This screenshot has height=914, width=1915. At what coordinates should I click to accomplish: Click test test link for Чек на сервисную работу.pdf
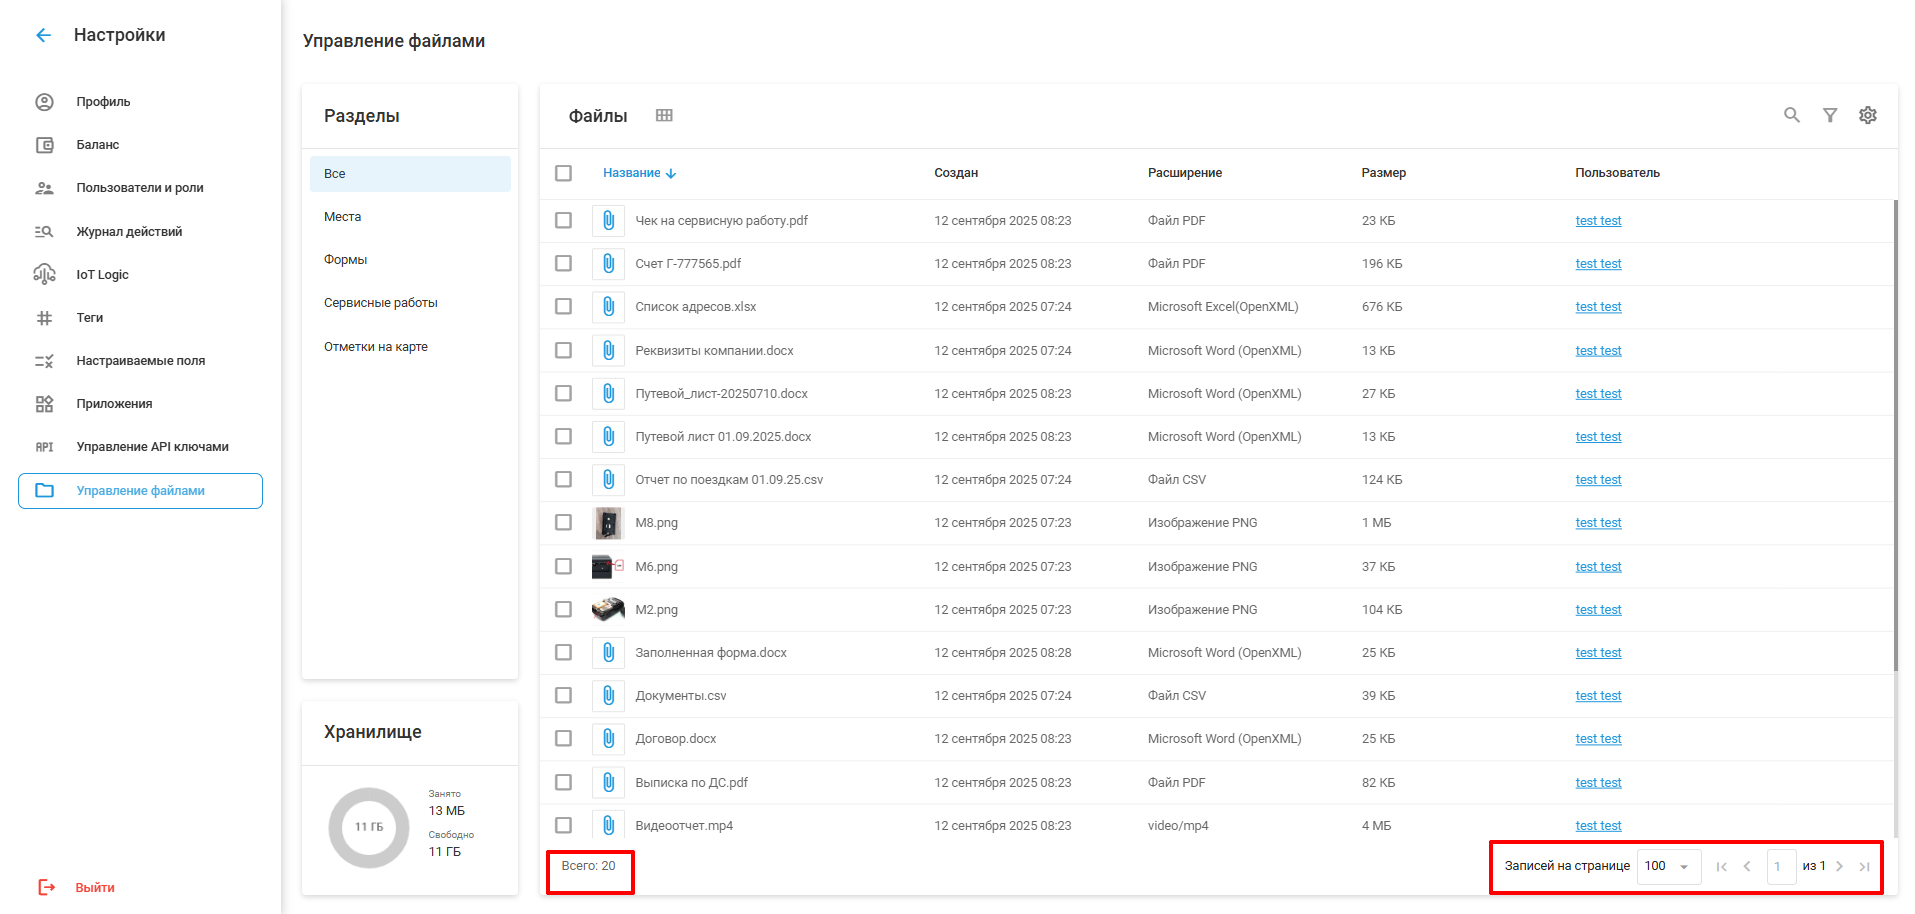tap(1598, 221)
